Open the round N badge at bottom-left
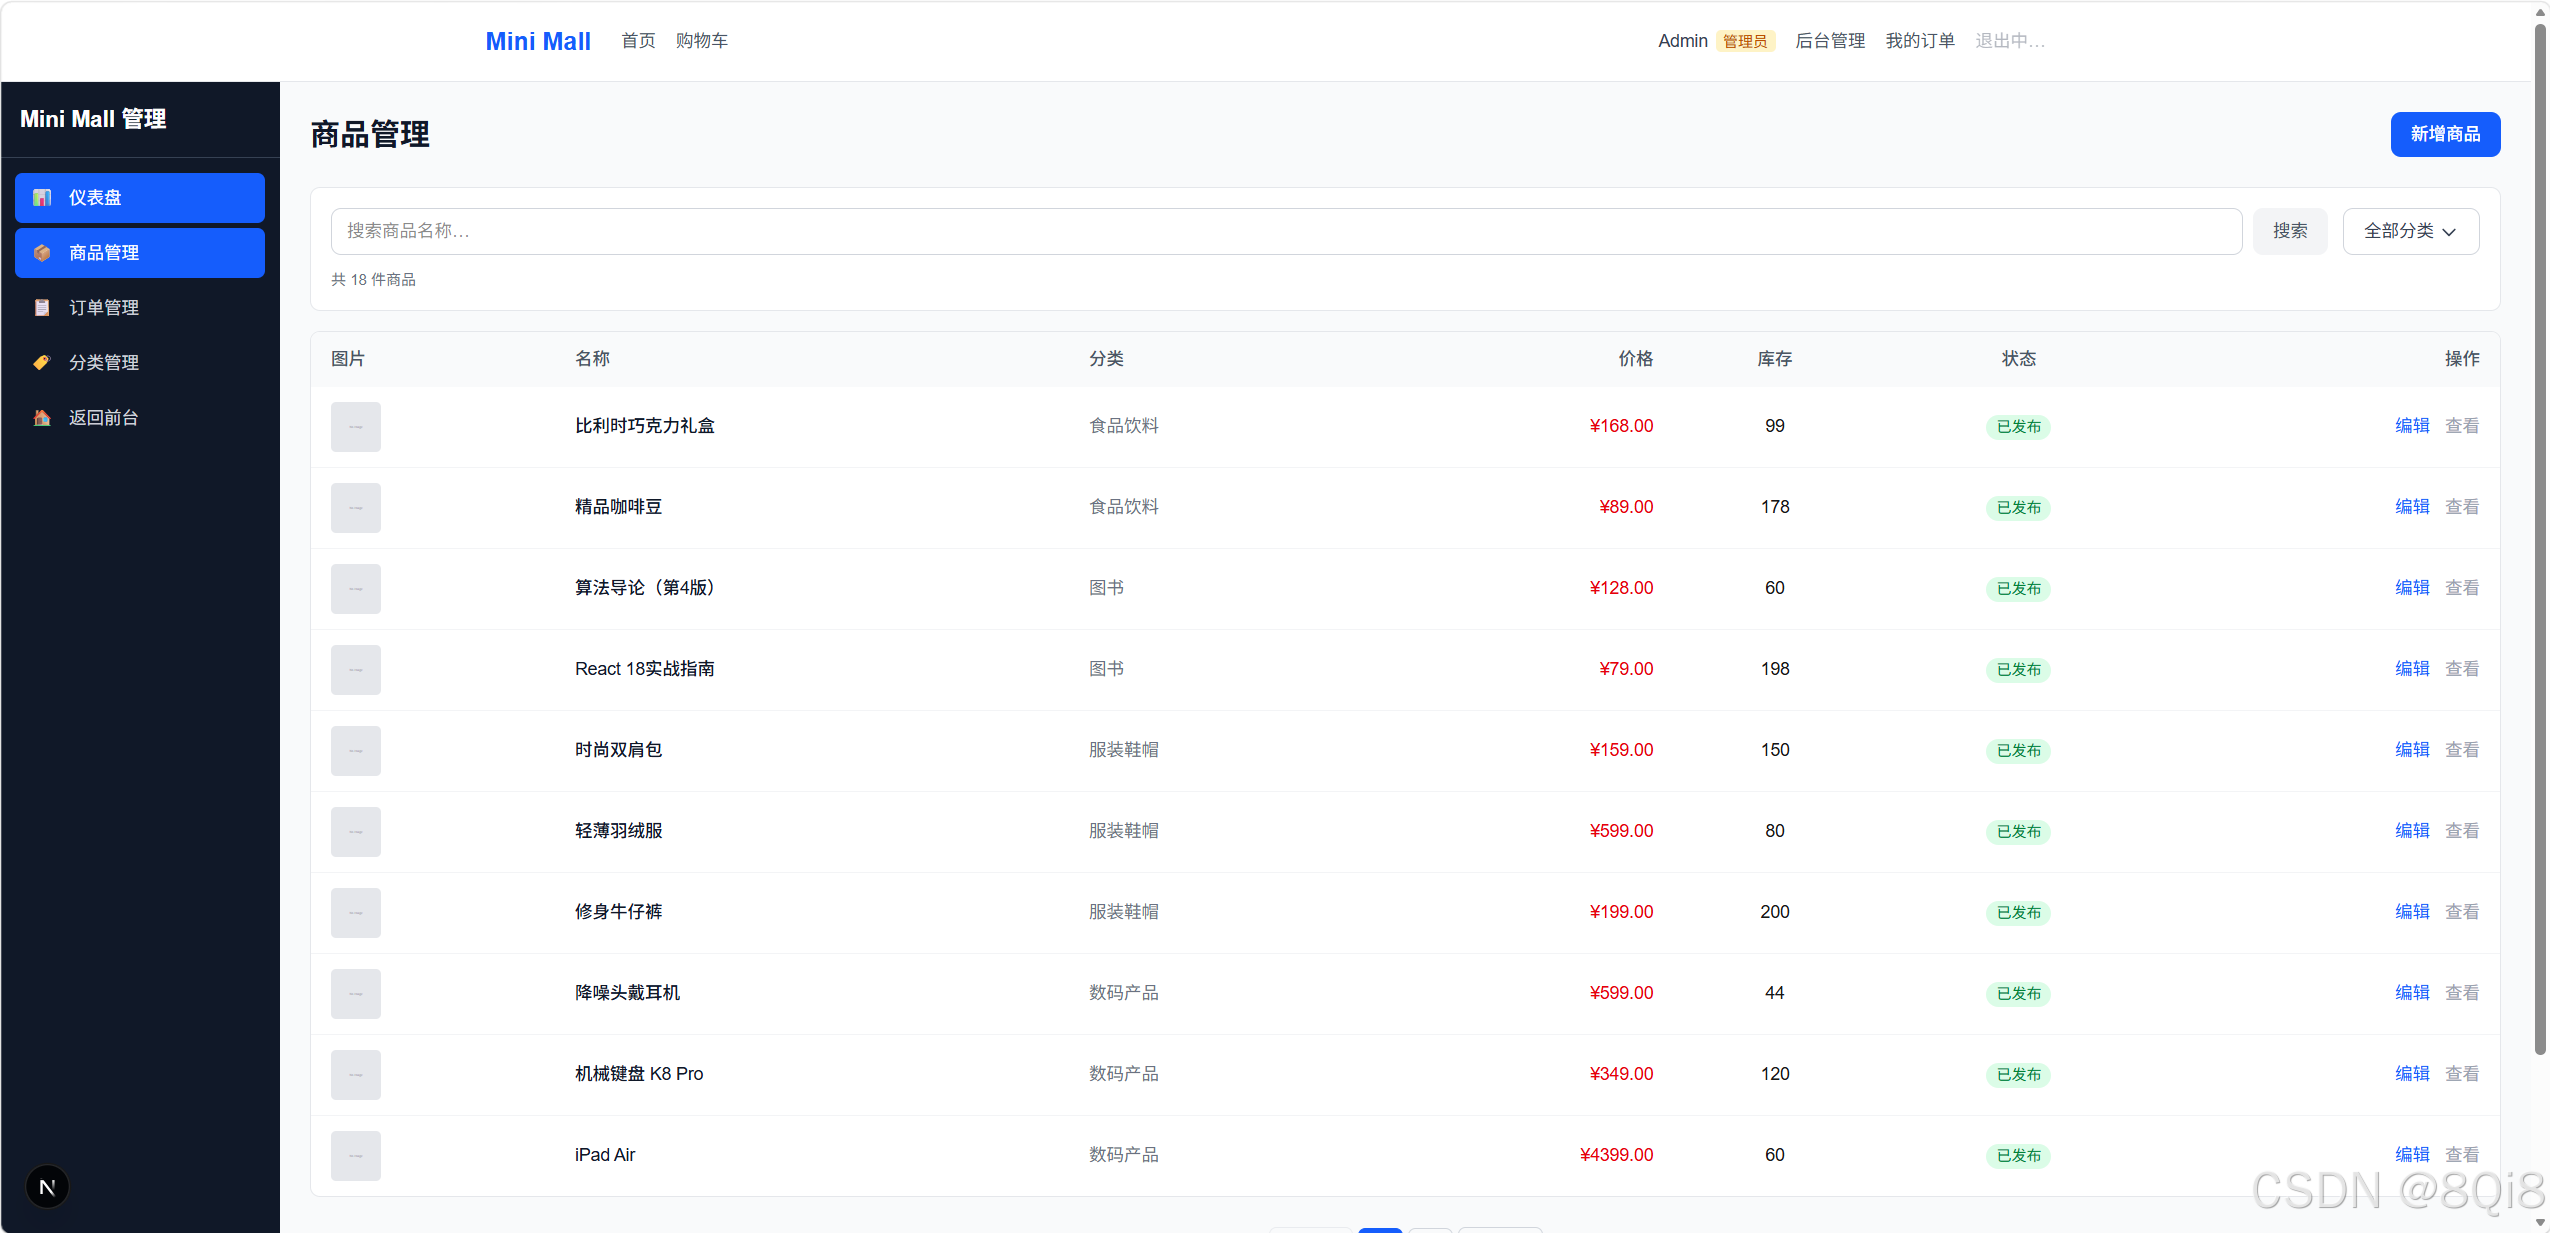The width and height of the screenshot is (2550, 1233). (47, 1187)
